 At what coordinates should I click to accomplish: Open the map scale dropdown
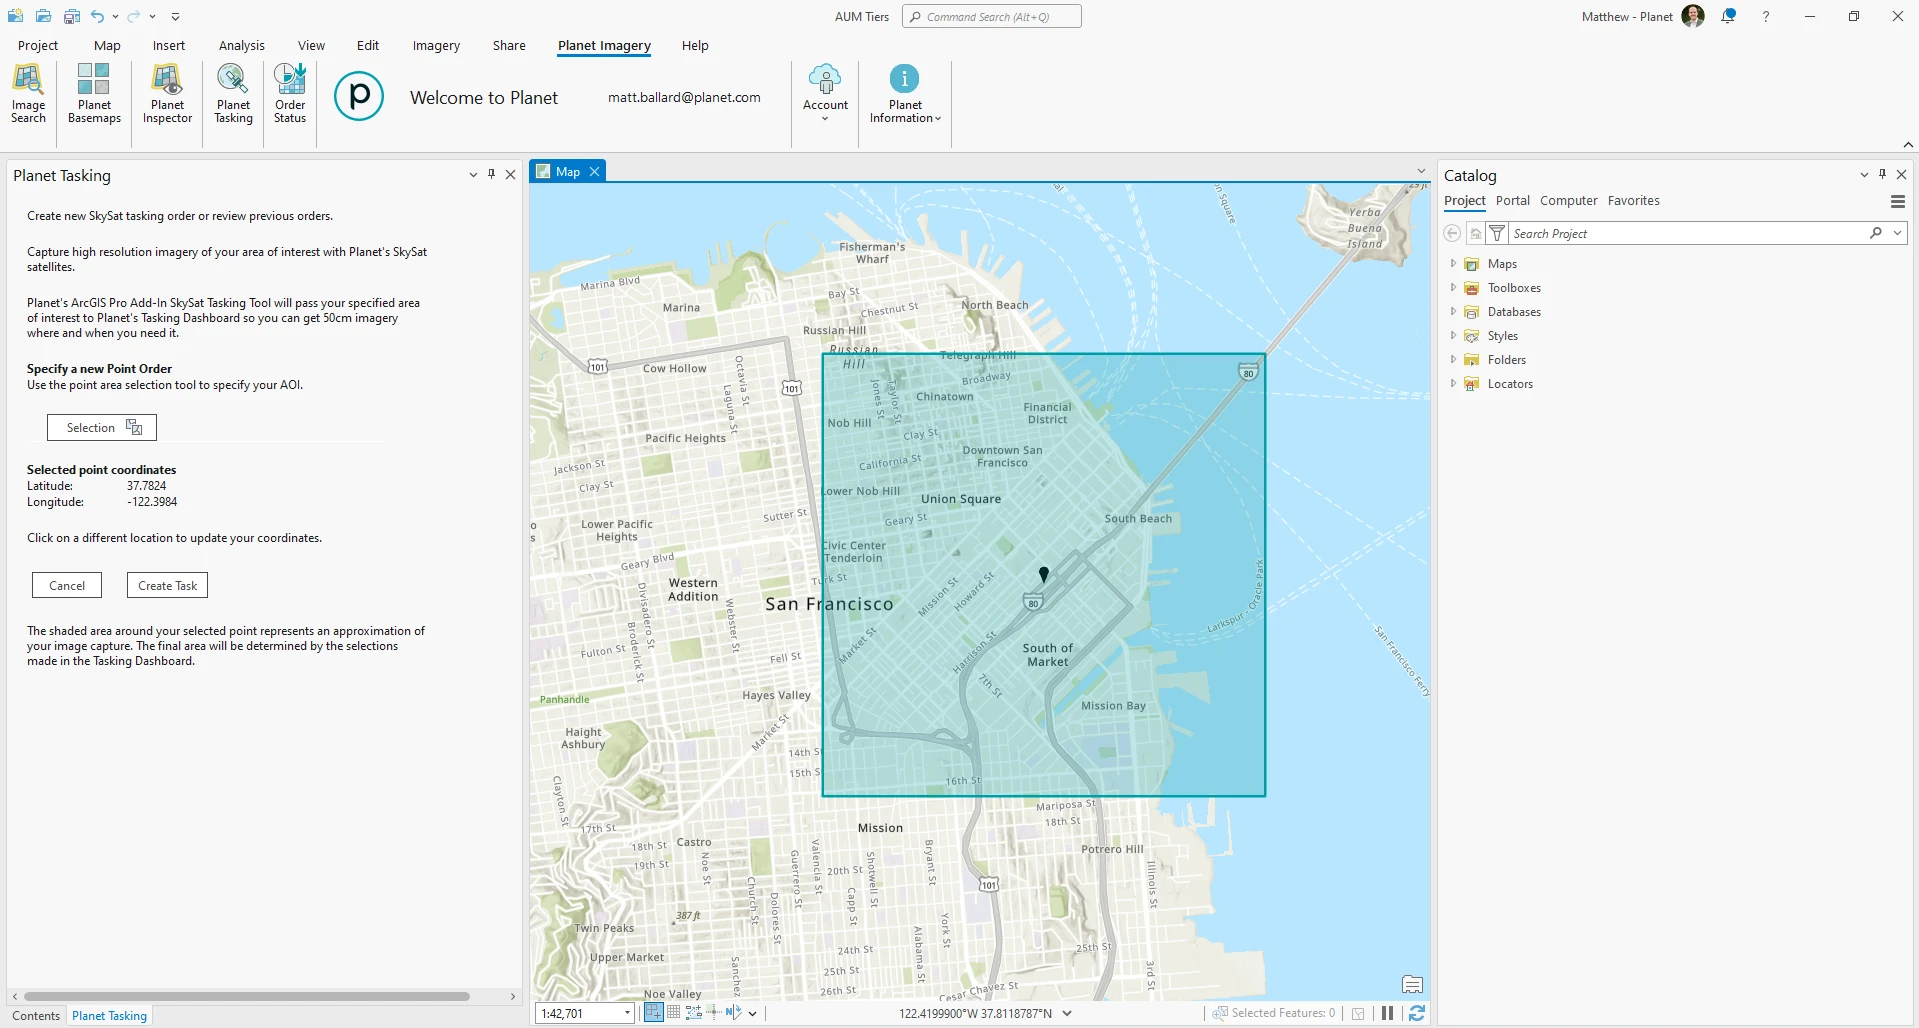(x=627, y=1013)
